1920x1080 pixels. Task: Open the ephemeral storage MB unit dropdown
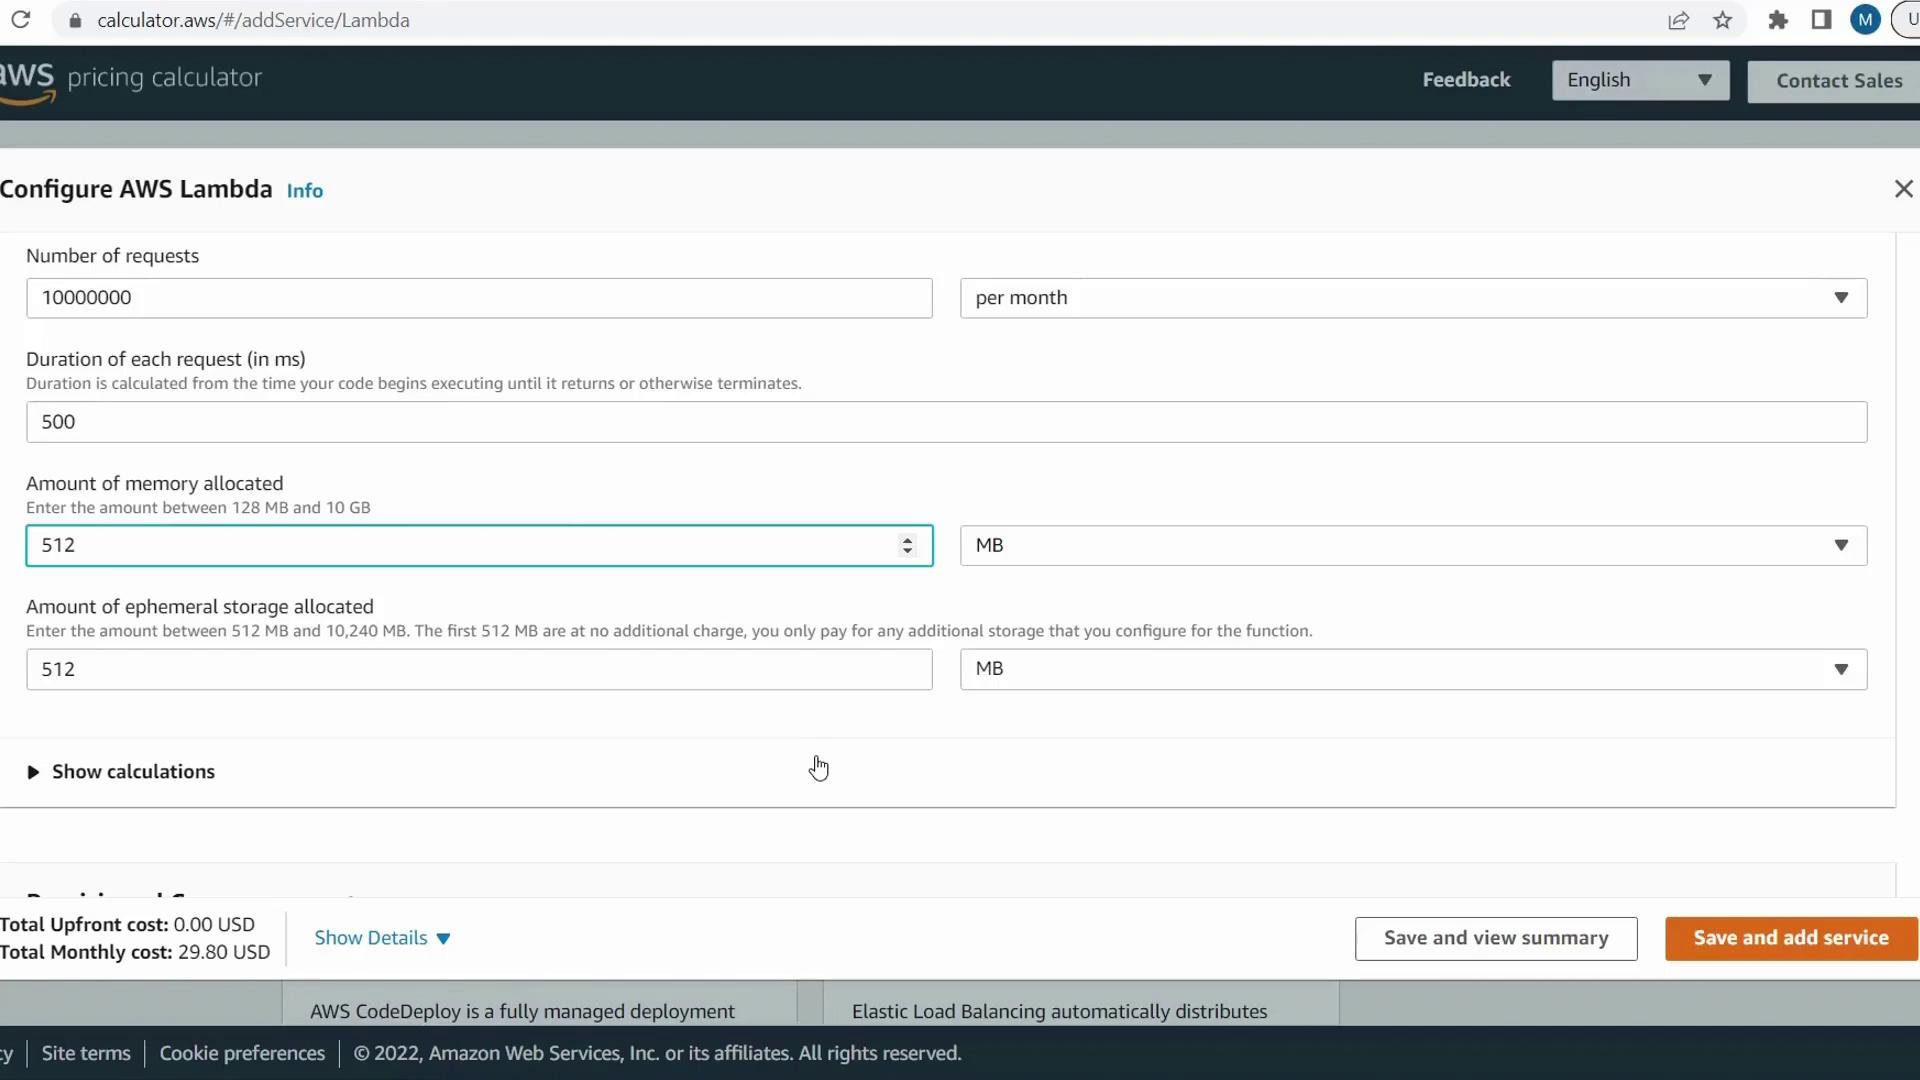(1412, 669)
